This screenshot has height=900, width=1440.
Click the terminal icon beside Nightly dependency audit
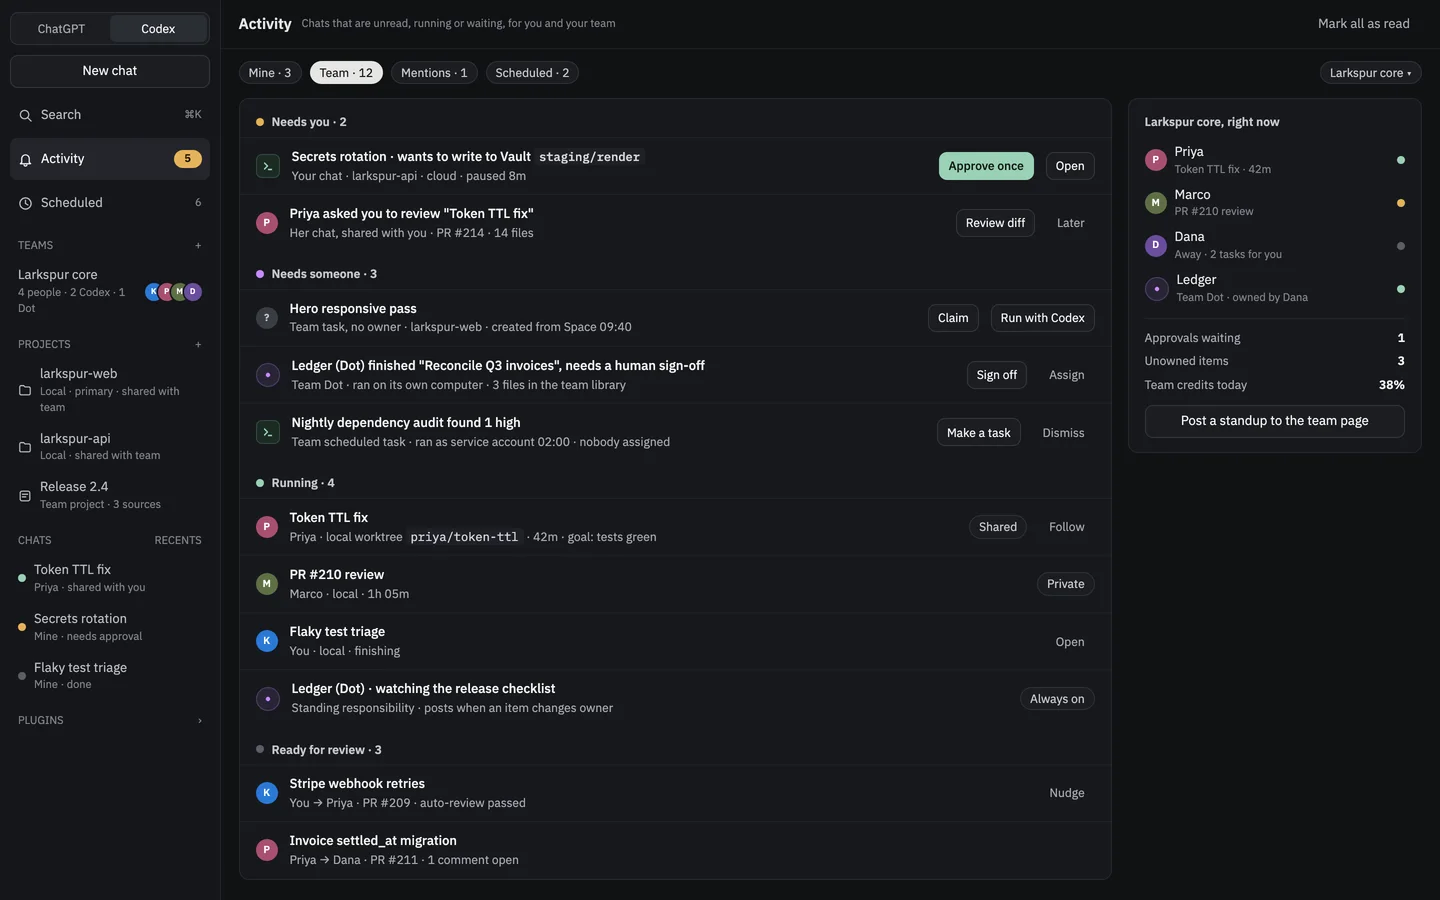[x=267, y=432]
